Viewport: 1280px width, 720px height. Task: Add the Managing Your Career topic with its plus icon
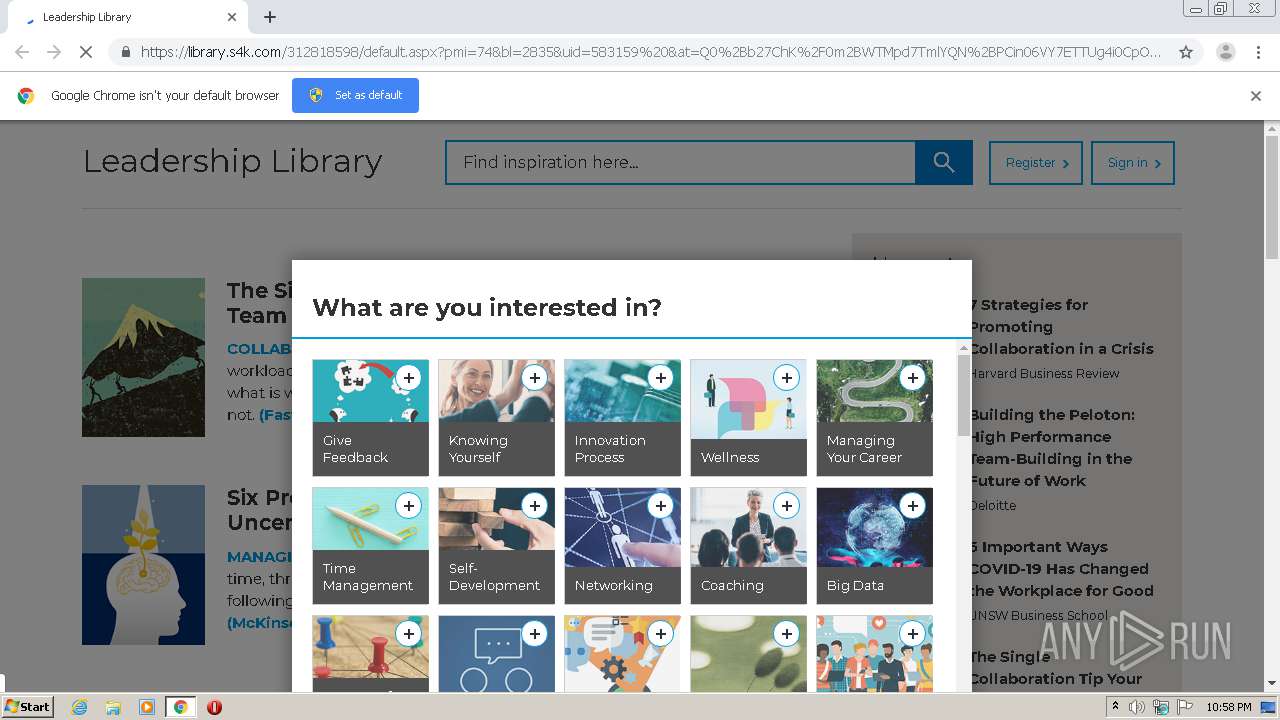912,378
